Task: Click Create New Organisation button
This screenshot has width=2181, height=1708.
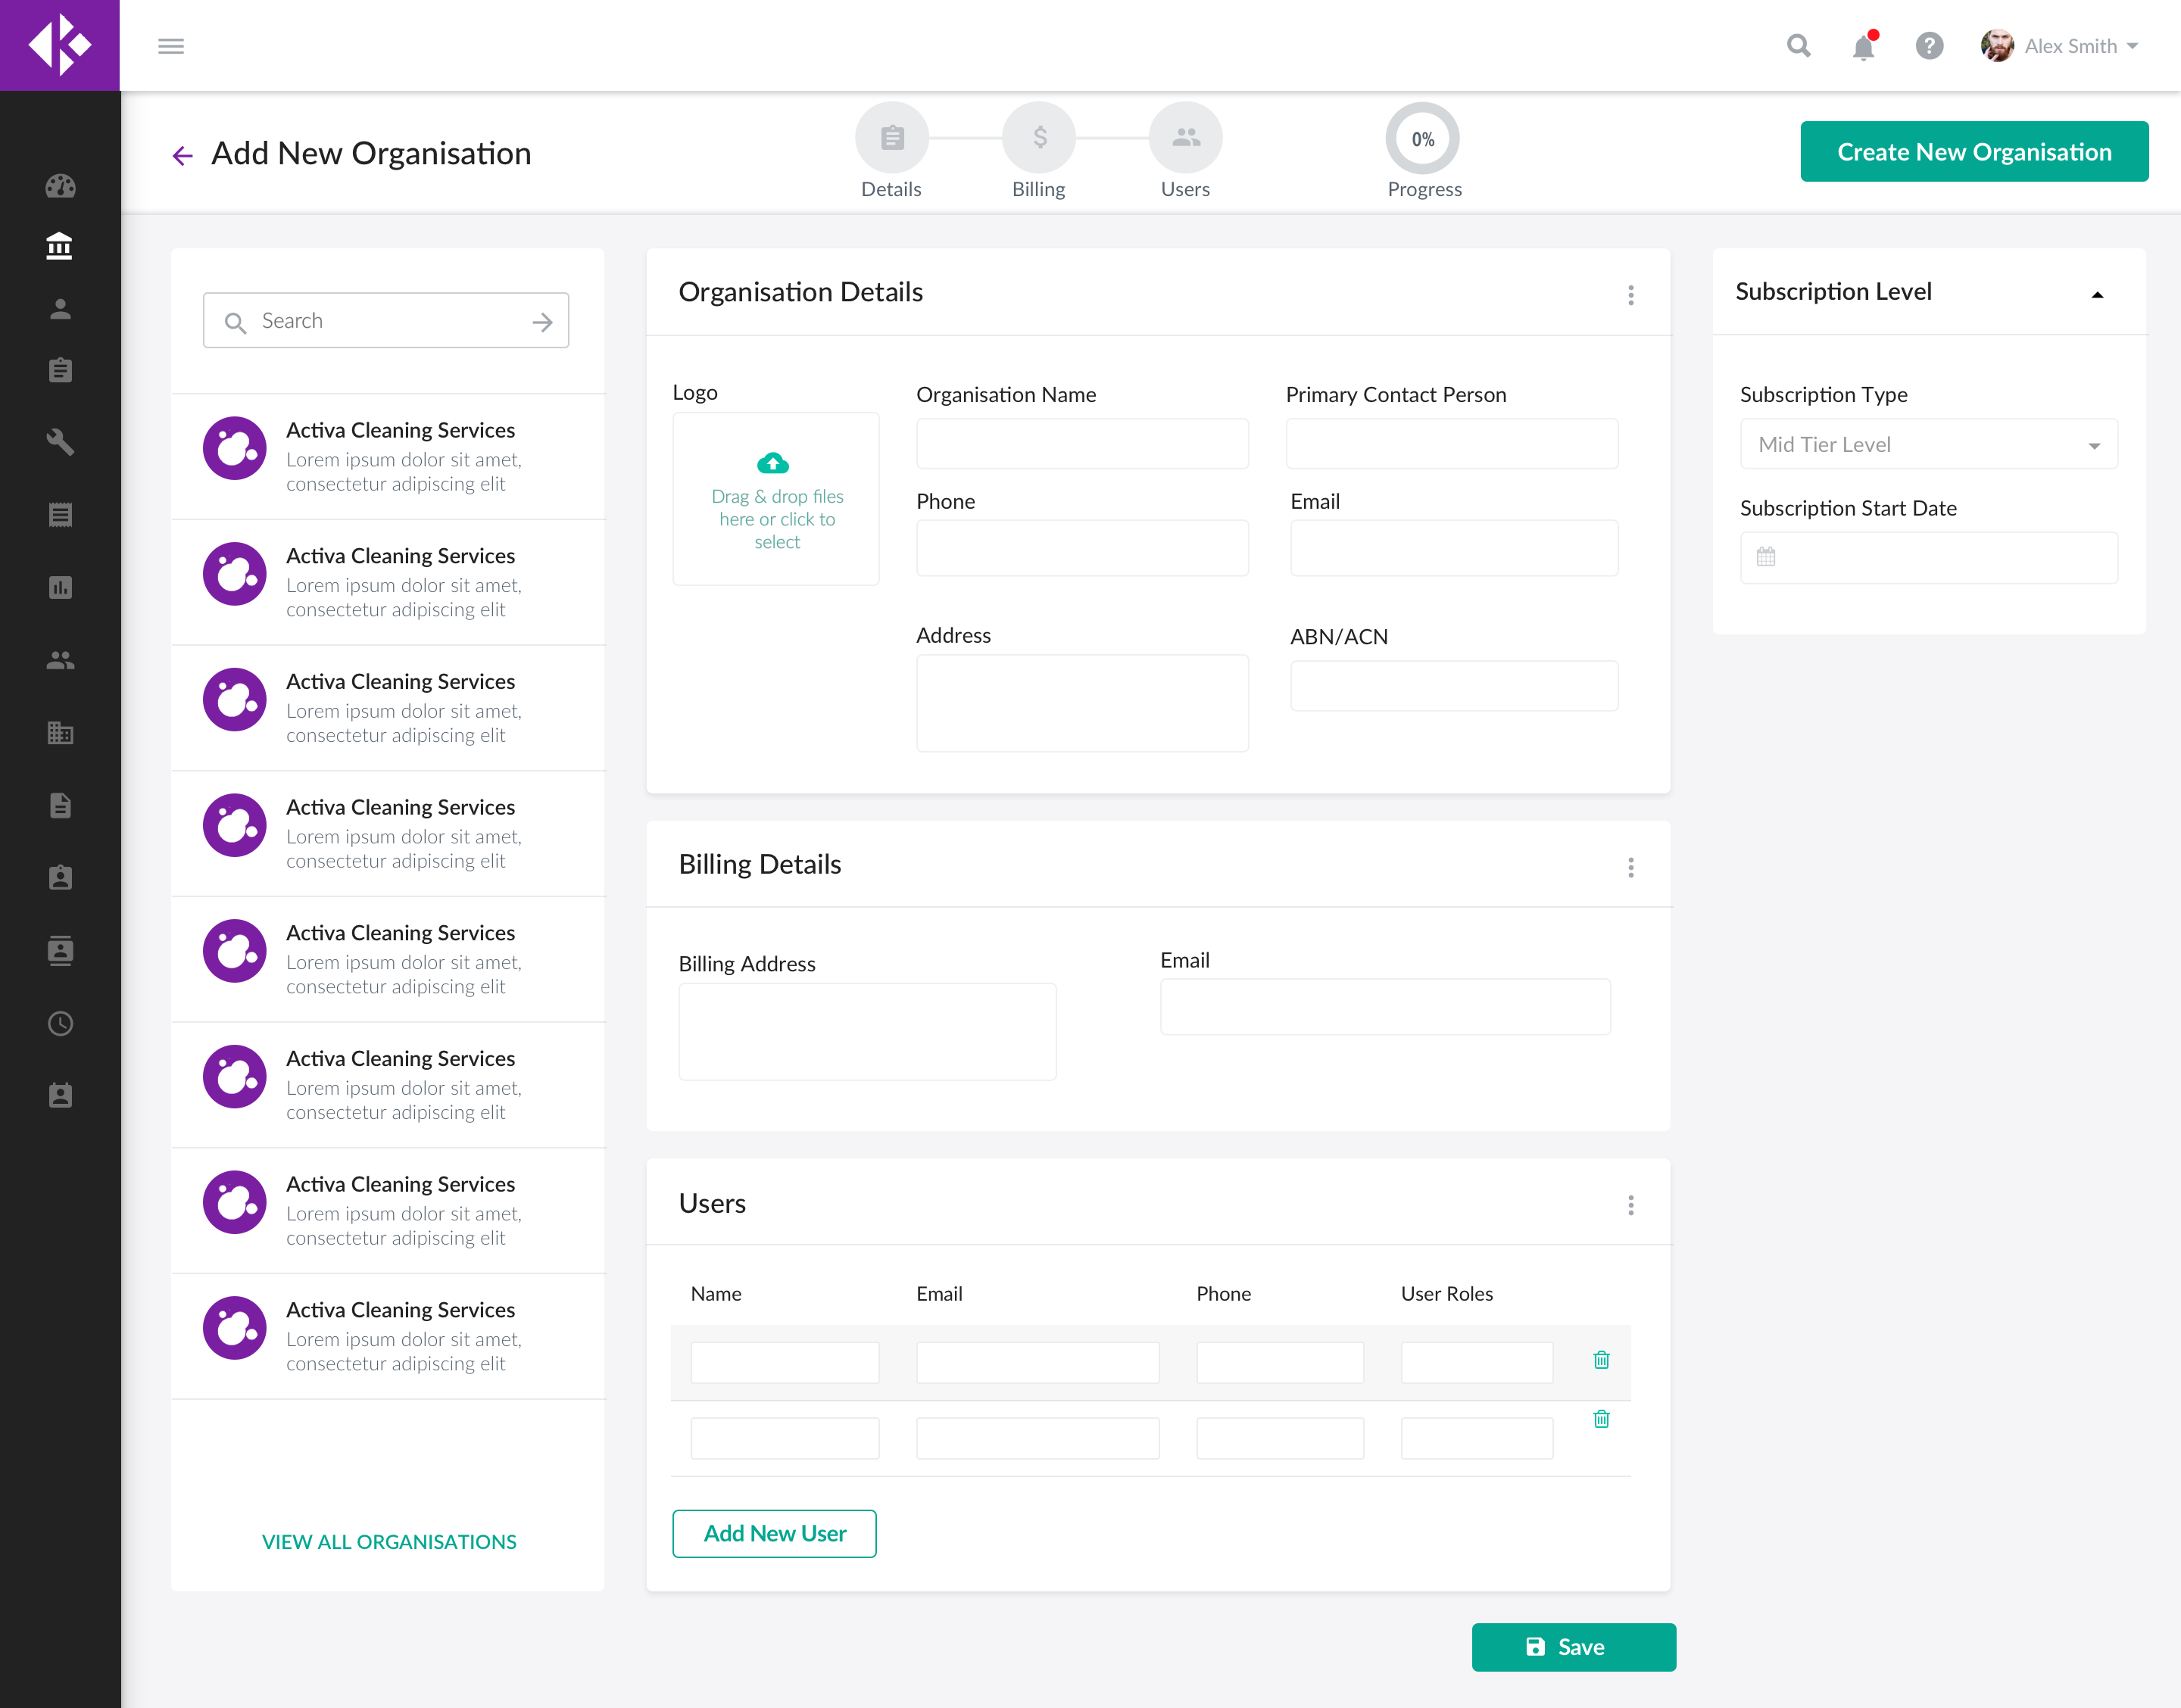Action: pyautogui.click(x=1974, y=152)
